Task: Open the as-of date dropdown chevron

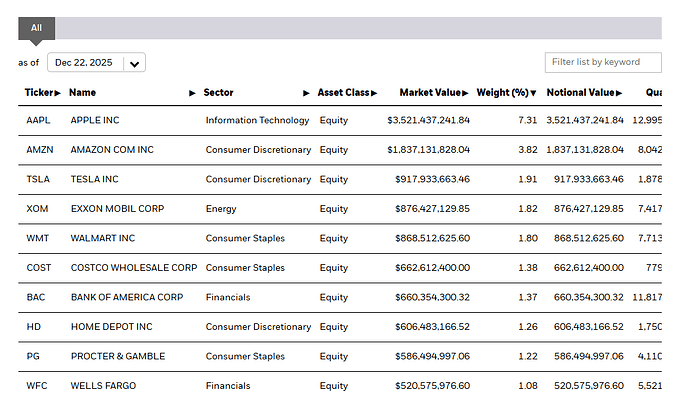Action: (x=135, y=63)
